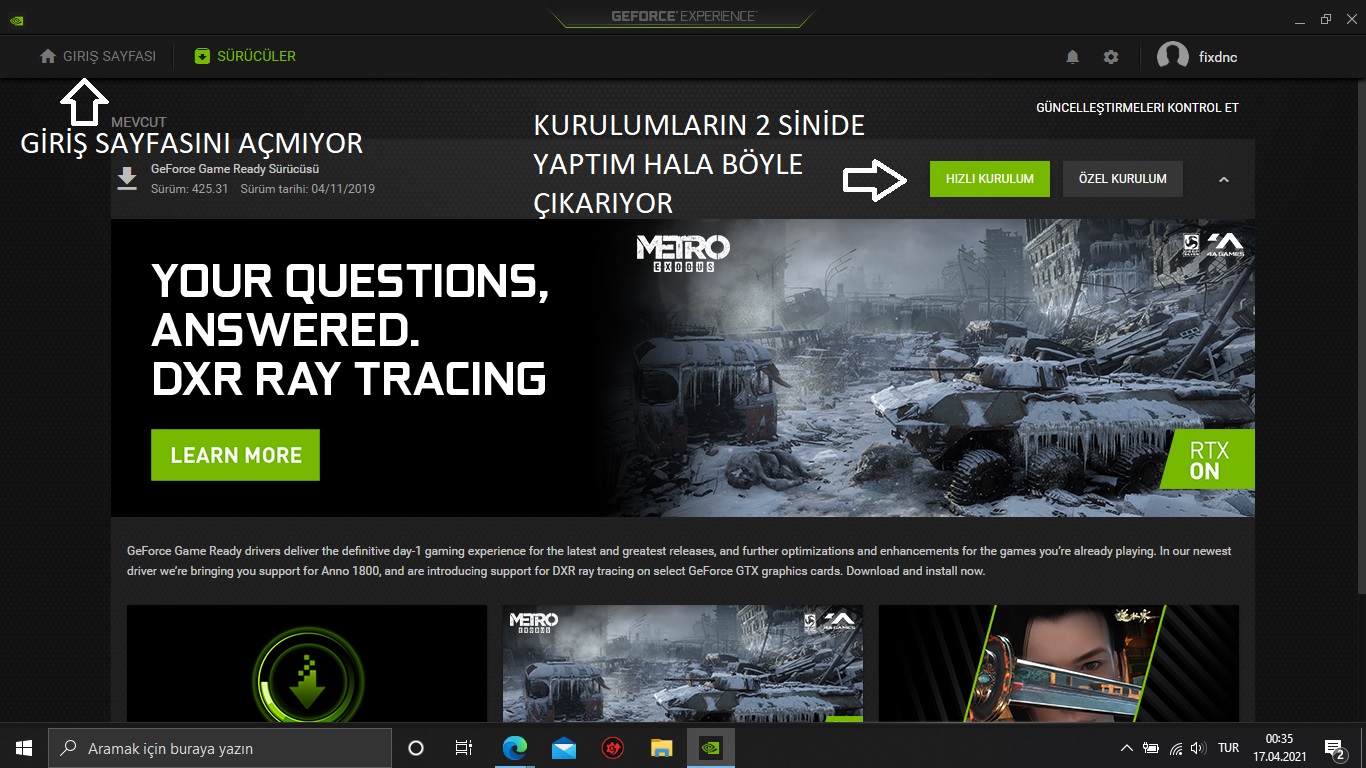Launch Microsoft Edge from taskbar
Image resolution: width=1366 pixels, height=768 pixels.
pos(515,748)
